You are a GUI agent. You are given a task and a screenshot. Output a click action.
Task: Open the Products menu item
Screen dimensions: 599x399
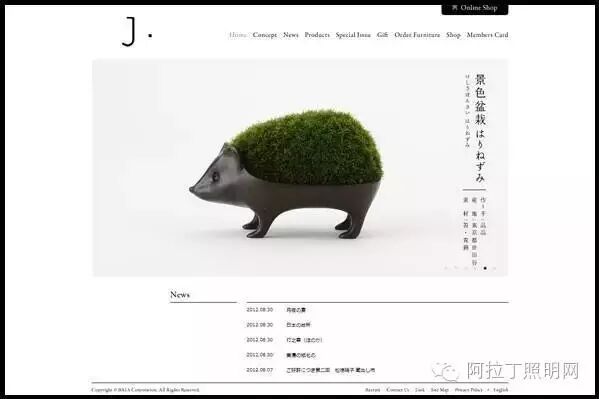(317, 35)
